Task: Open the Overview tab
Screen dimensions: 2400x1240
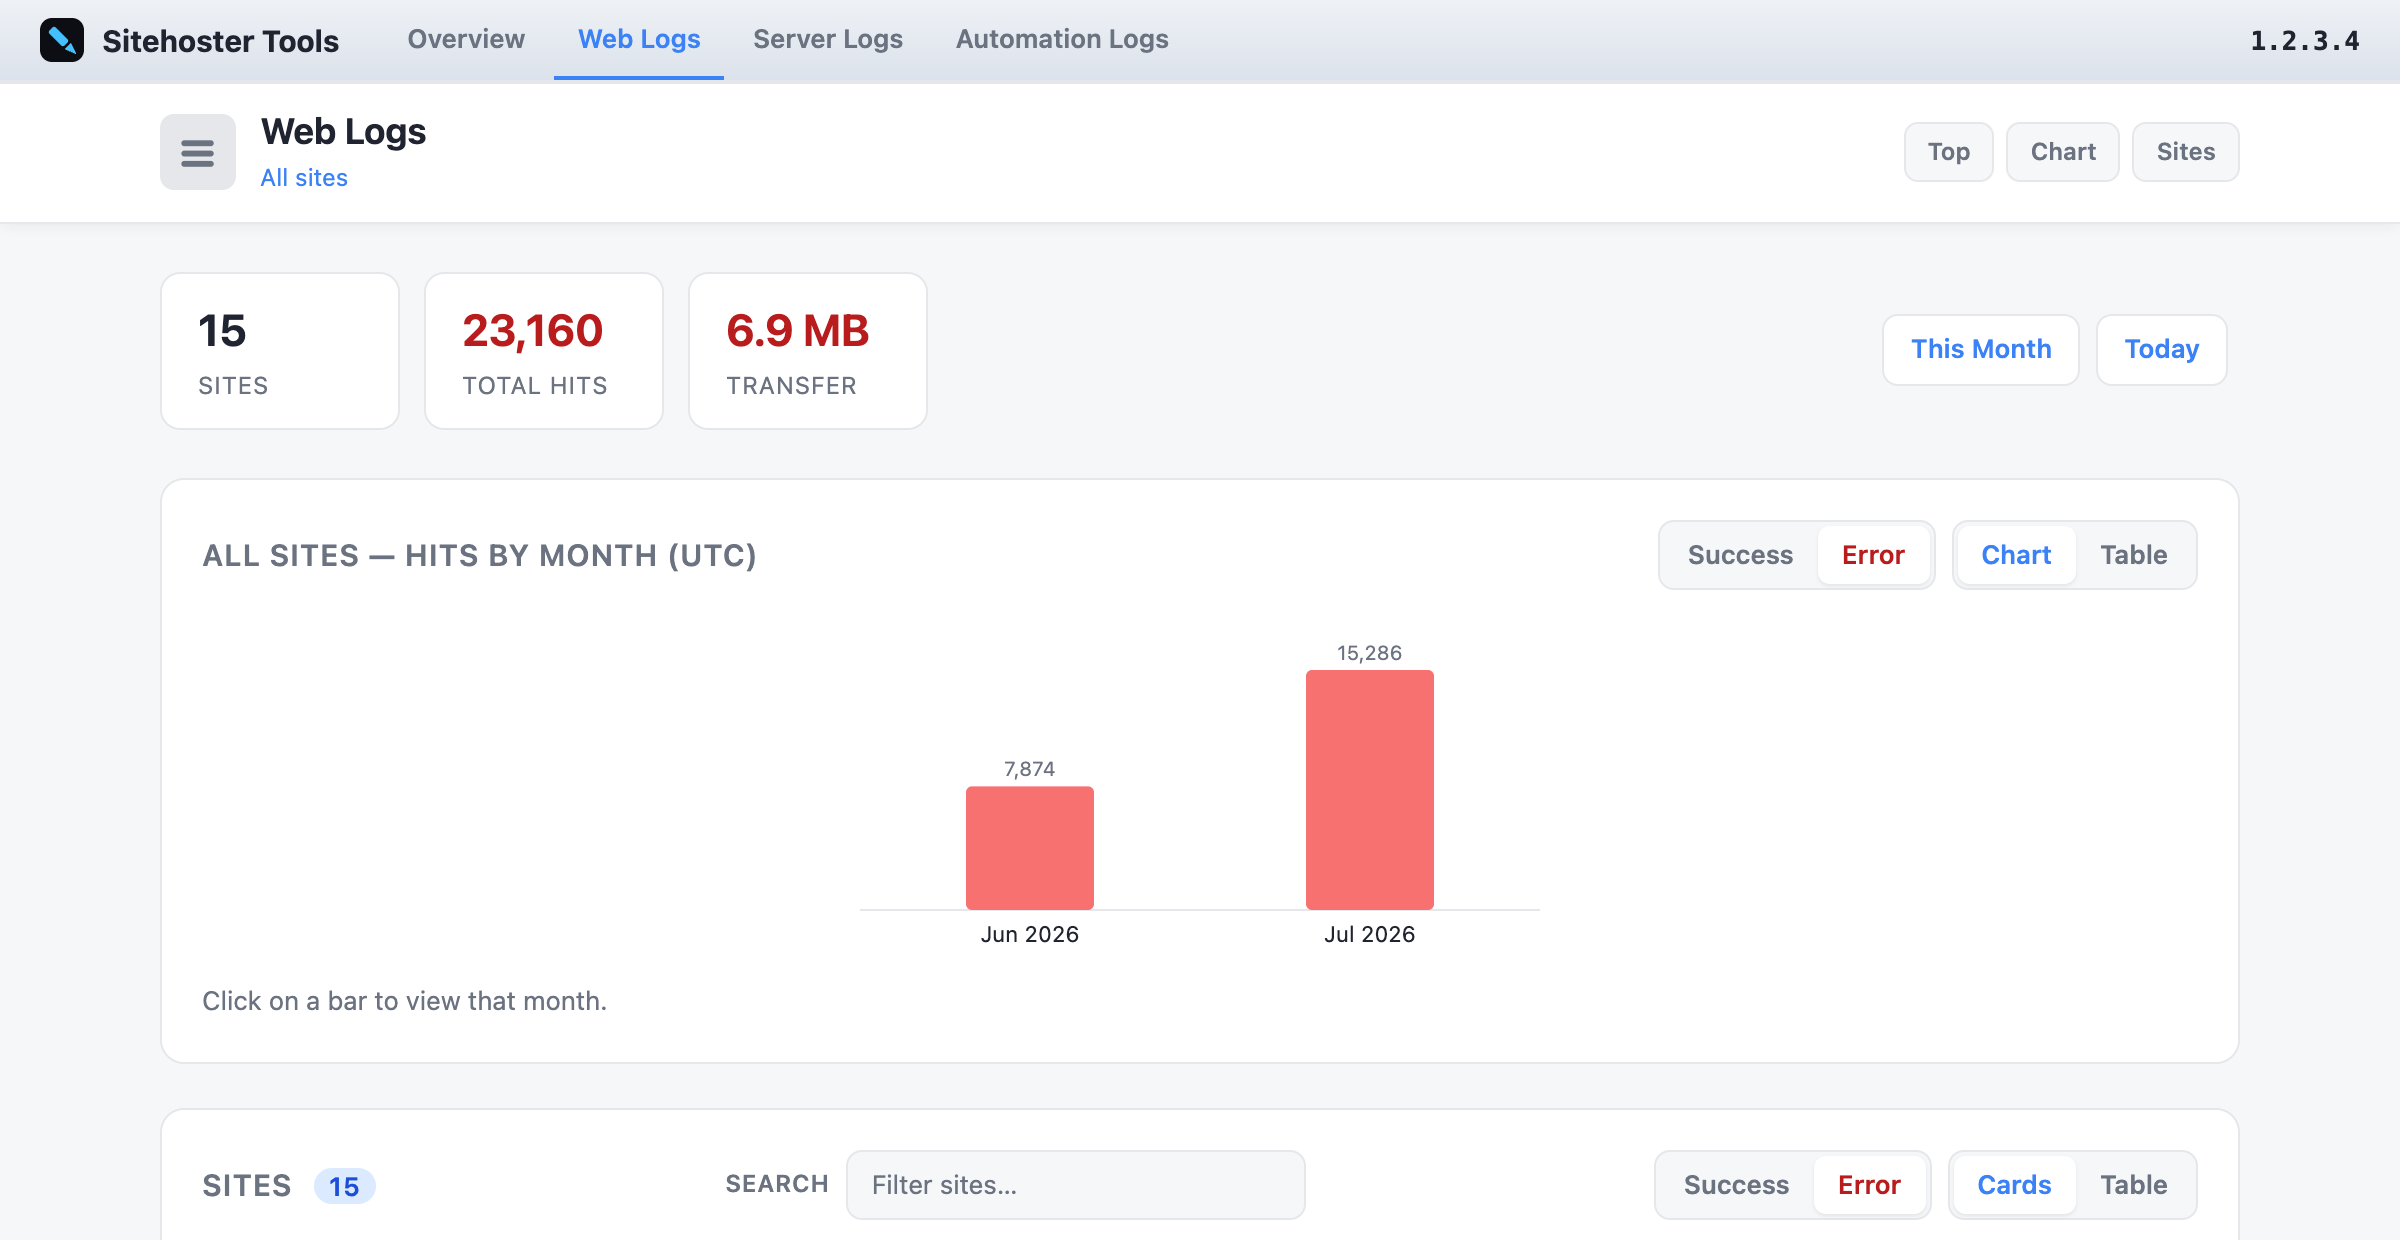Action: point(466,39)
